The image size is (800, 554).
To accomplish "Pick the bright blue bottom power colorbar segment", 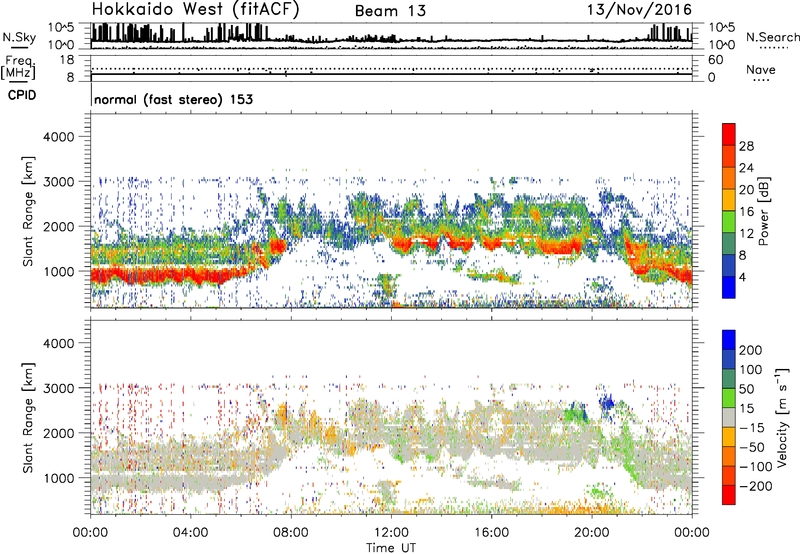I will 729,288.
